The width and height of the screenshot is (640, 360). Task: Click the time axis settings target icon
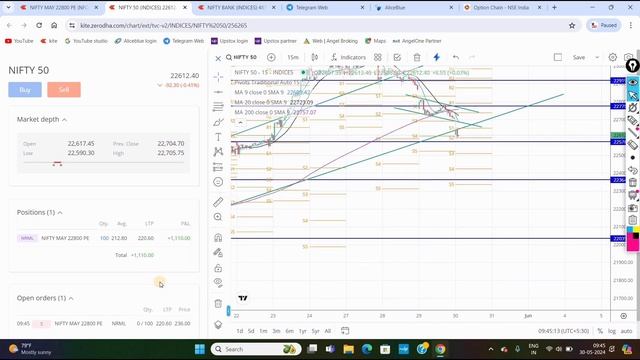[623, 316]
